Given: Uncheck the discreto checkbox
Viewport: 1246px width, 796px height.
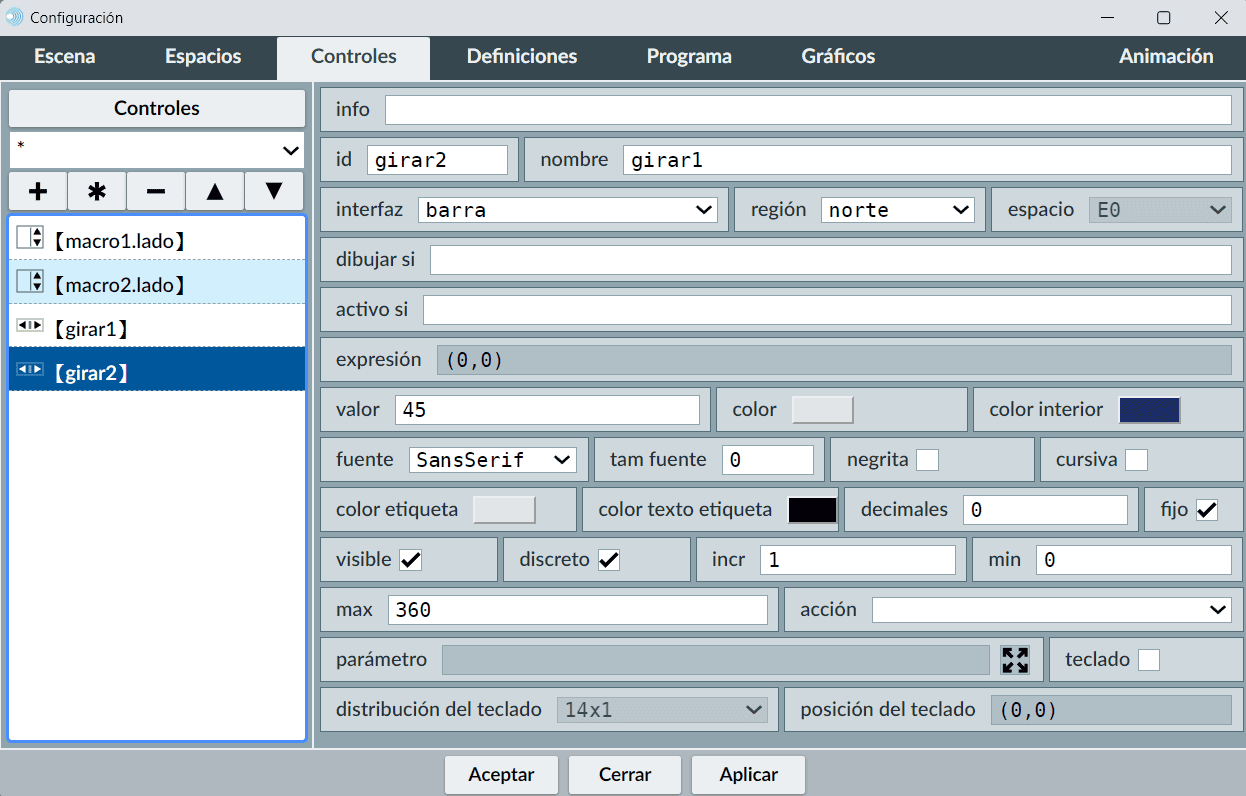Looking at the screenshot, I should point(609,560).
